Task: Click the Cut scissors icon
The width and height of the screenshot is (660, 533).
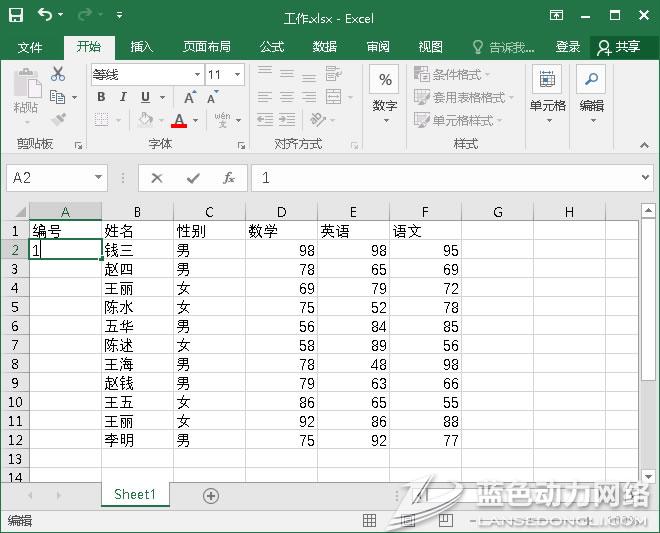Action: (58, 74)
